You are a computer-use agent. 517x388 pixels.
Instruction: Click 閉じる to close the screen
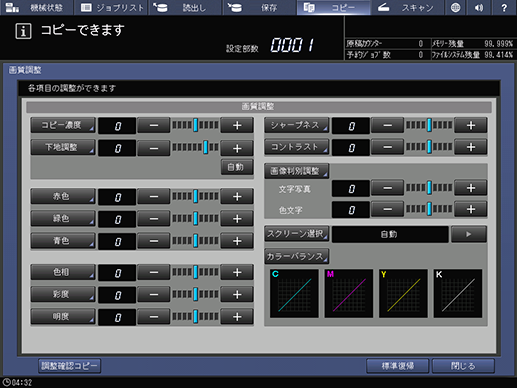[x=463, y=366]
